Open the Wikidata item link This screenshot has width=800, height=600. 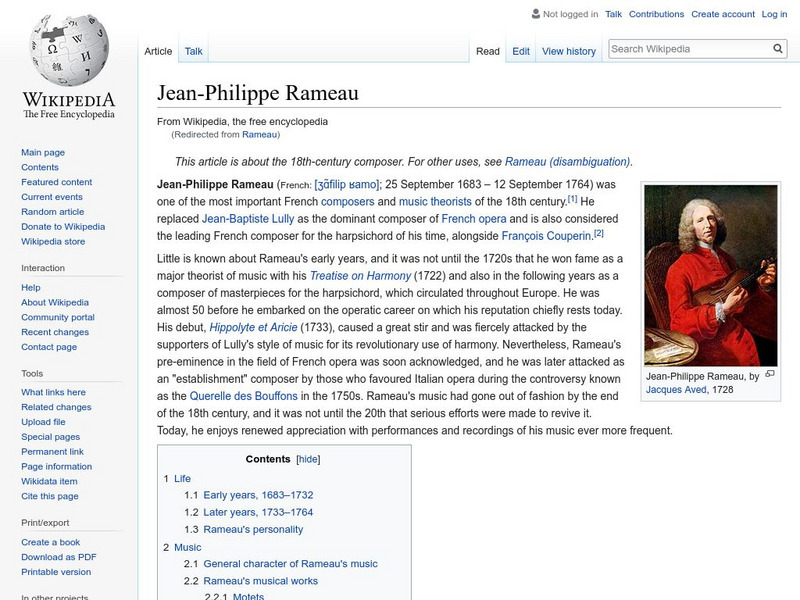[49, 481]
